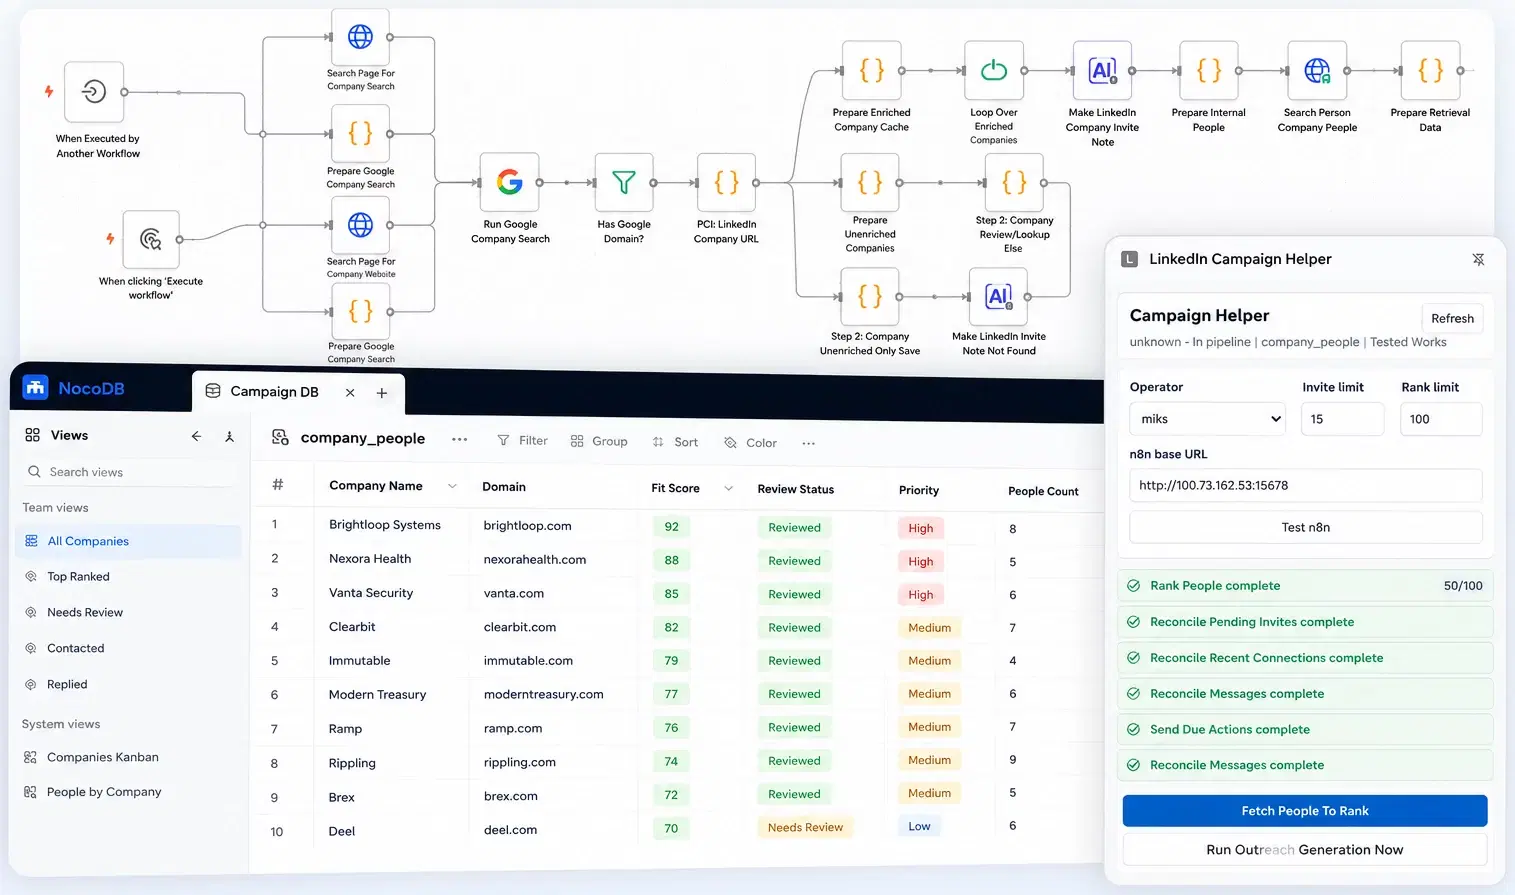Screen dimensions: 1515x895
Task: Click the Fit Score 92 badge for Brightloop
Action: 671,527
